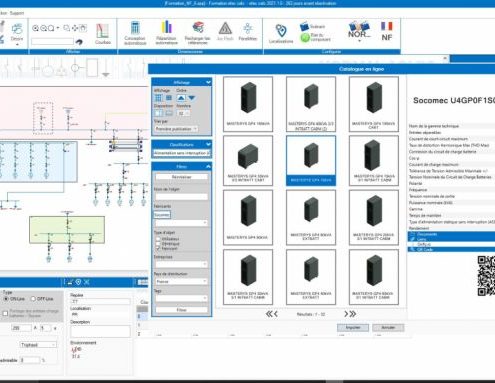Launch Conception automatique calculator icon
This screenshot has width=495, height=383.
click(135, 33)
